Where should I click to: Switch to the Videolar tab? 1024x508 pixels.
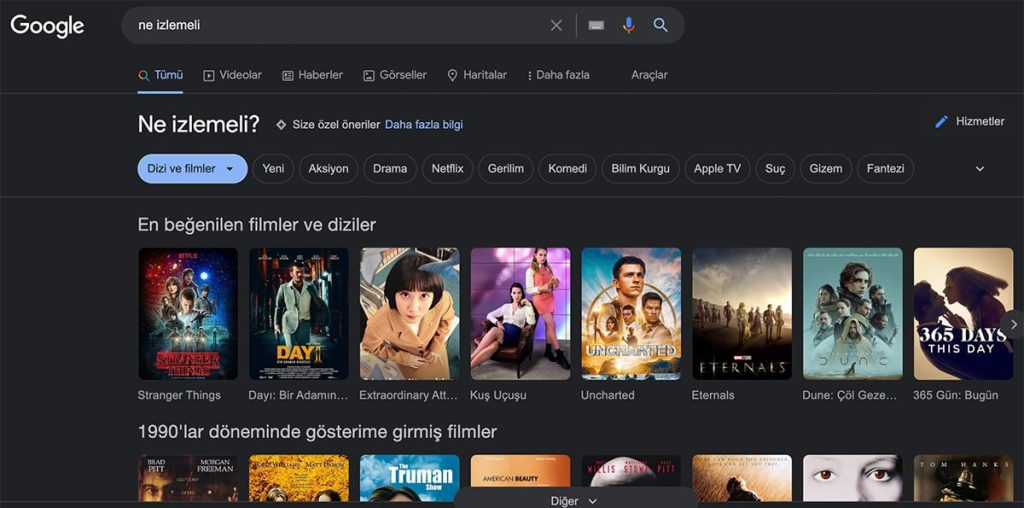coord(232,75)
